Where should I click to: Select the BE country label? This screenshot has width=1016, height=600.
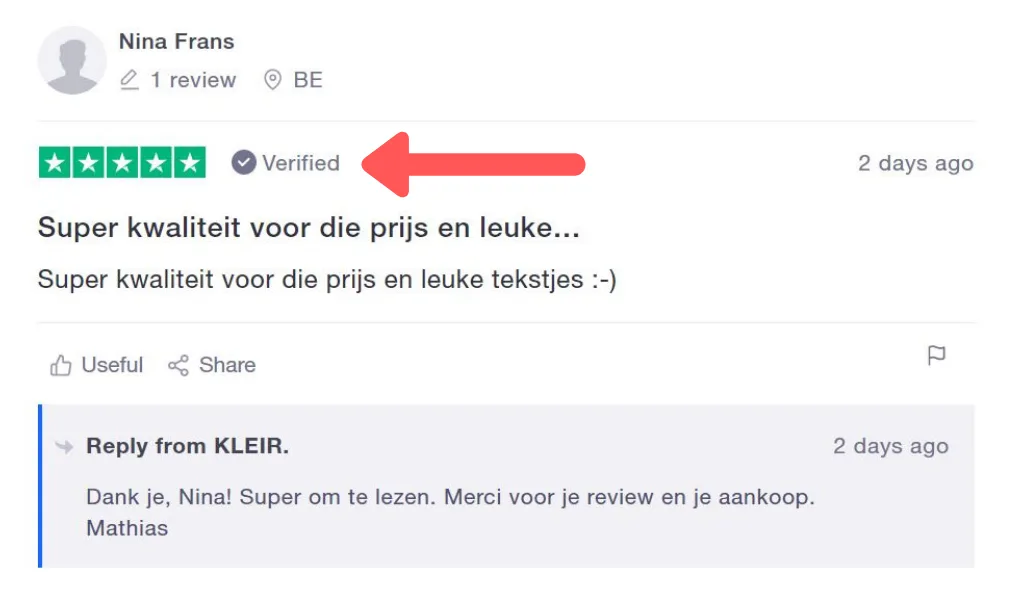[308, 80]
